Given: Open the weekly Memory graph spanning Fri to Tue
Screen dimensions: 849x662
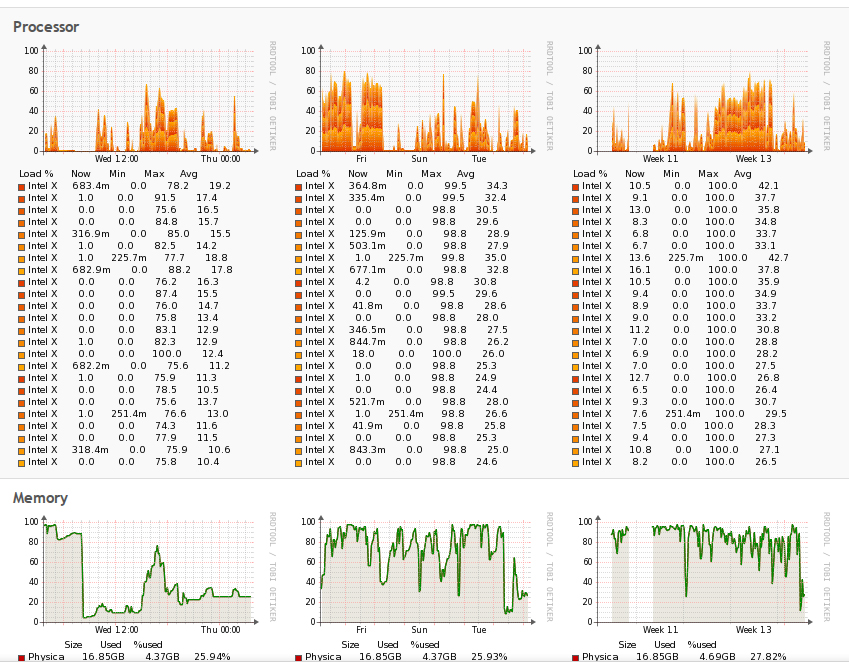Looking at the screenshot, I should click(421, 571).
